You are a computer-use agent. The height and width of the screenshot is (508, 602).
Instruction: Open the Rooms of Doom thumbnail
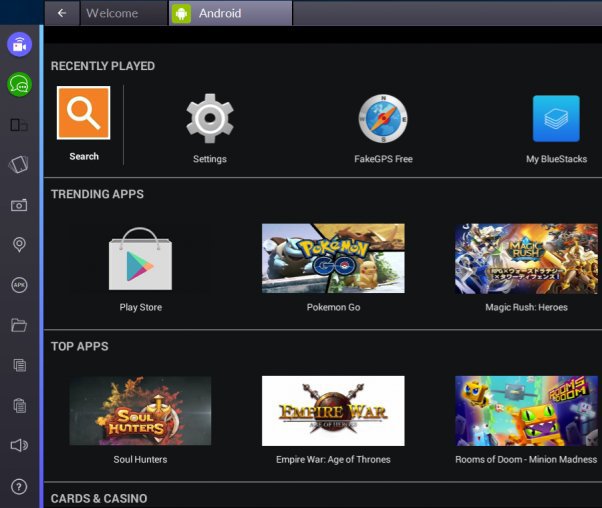526,411
